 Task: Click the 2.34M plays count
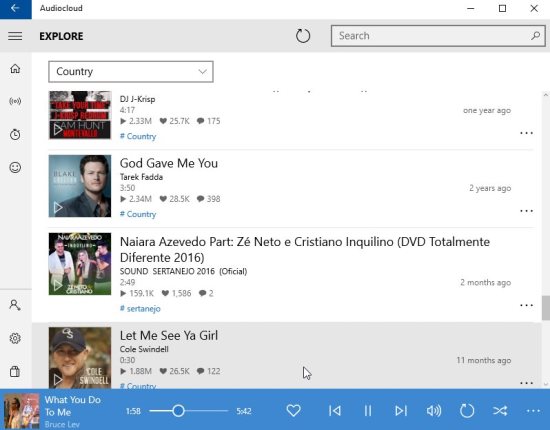pyautogui.click(x=136, y=199)
